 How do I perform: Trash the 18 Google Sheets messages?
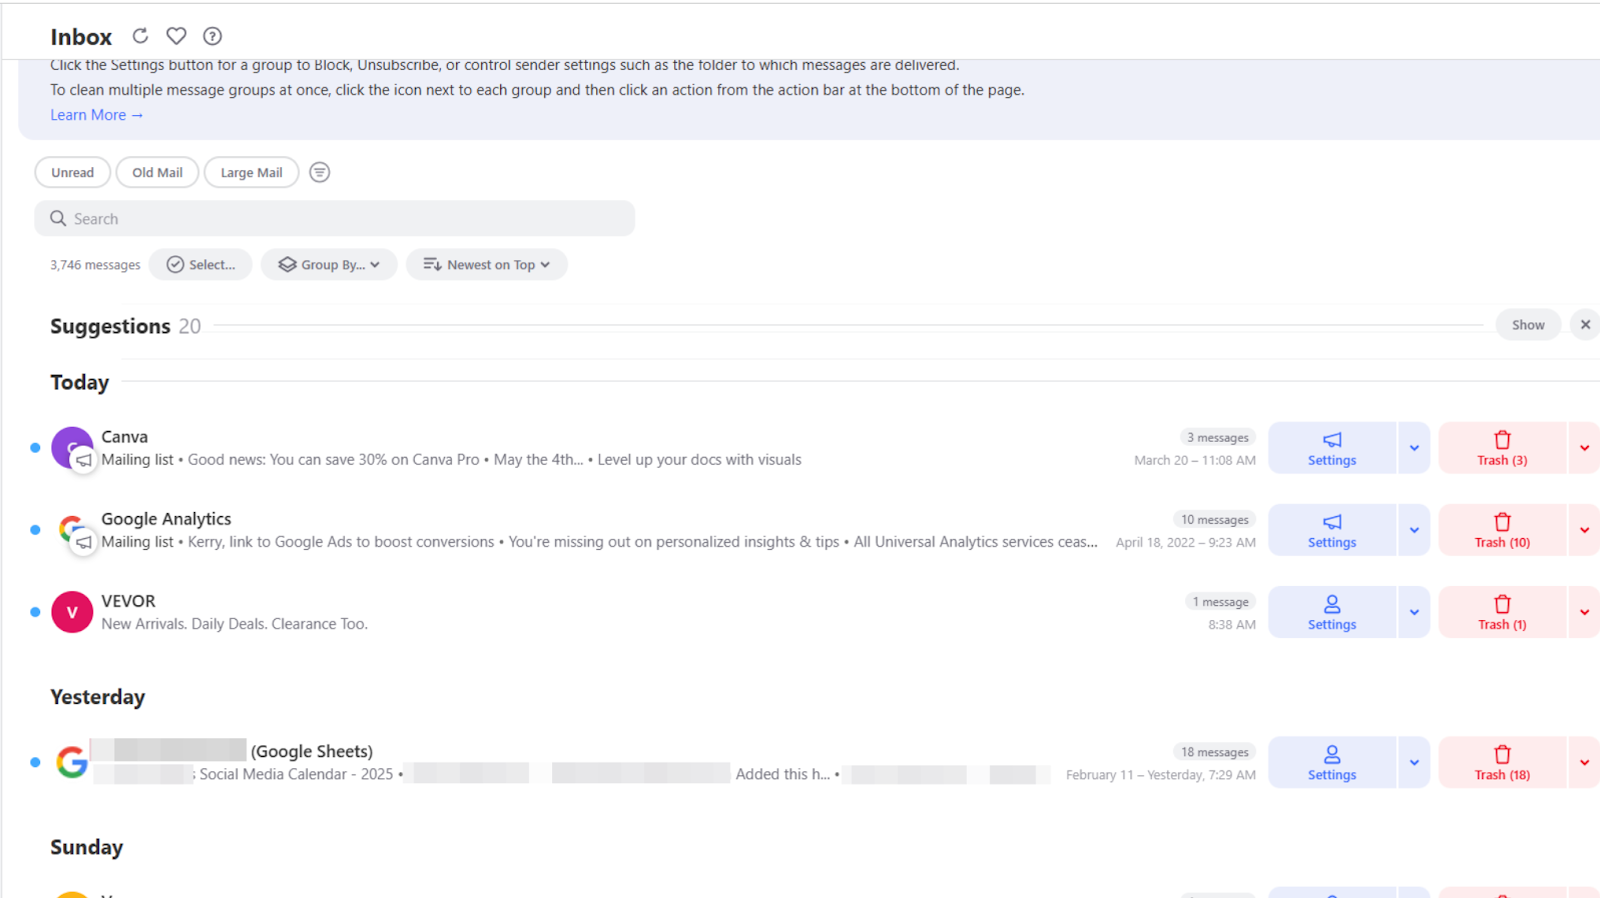[1502, 762]
